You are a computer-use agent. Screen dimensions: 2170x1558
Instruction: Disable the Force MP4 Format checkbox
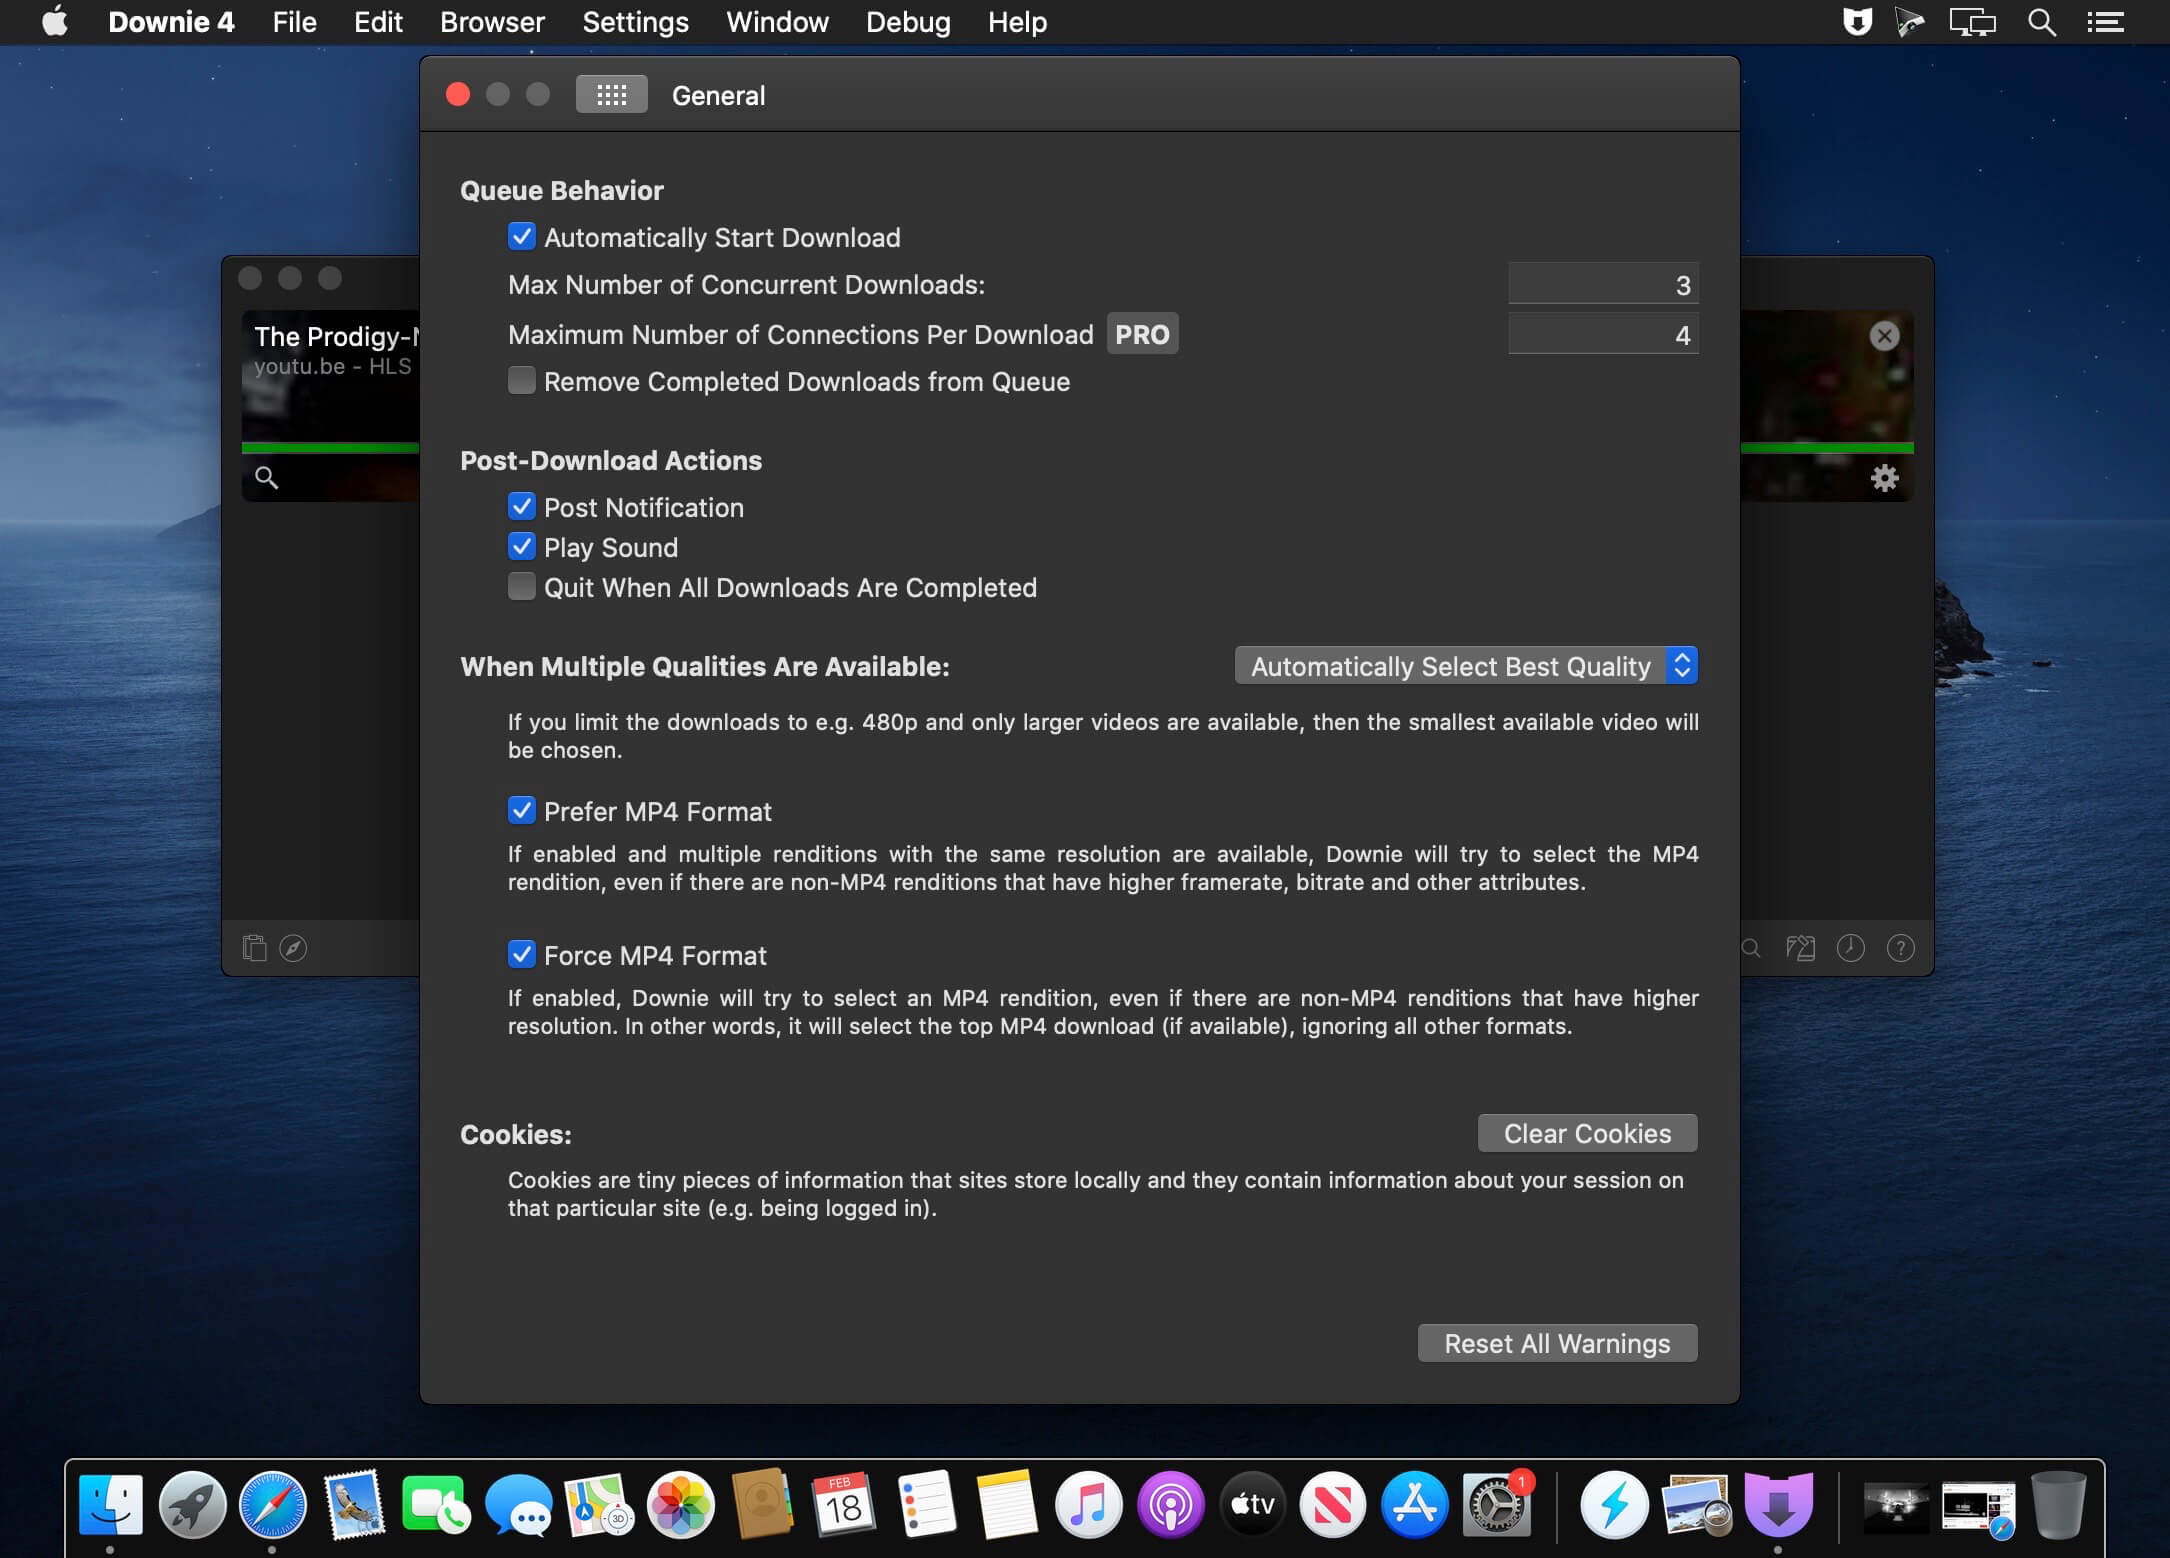click(521, 955)
